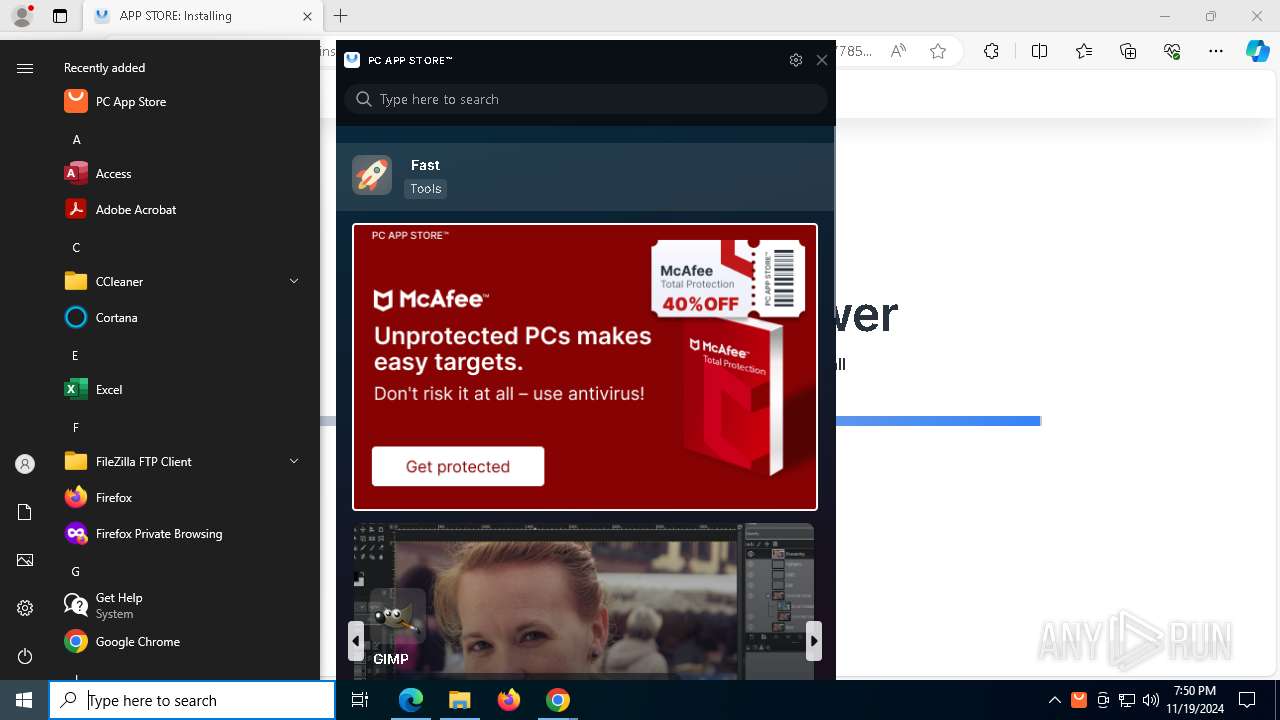Open the McAfee 40% off coupon ad

728,278
